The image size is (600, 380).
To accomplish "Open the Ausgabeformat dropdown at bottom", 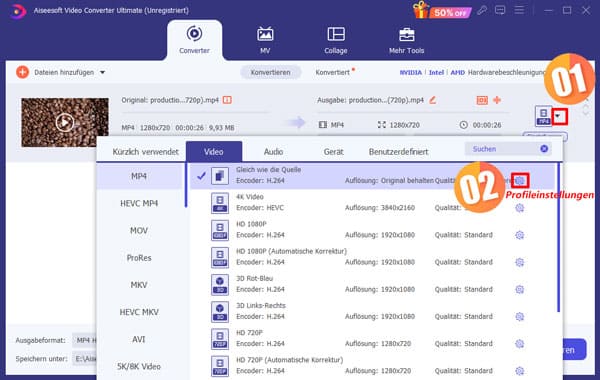I will click(85, 340).
